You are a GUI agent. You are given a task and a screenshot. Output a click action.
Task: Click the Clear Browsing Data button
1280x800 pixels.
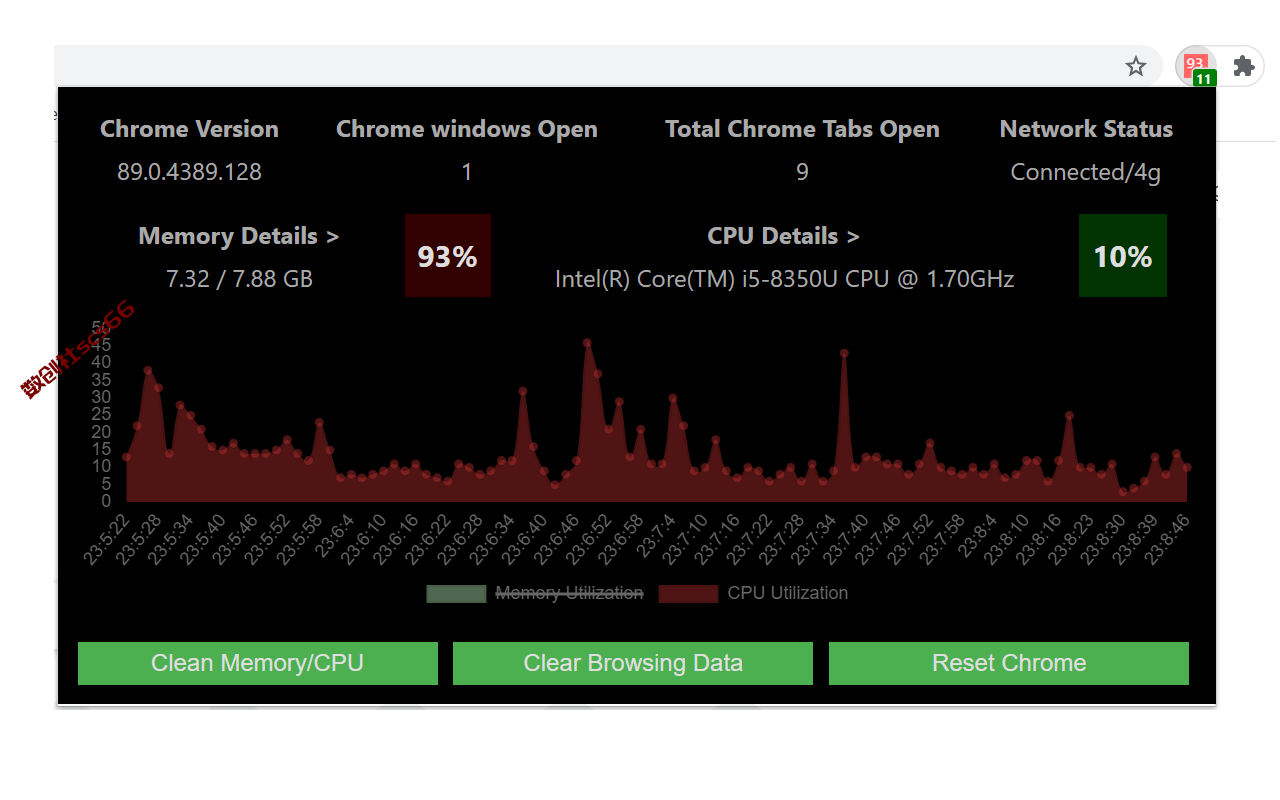(633, 663)
